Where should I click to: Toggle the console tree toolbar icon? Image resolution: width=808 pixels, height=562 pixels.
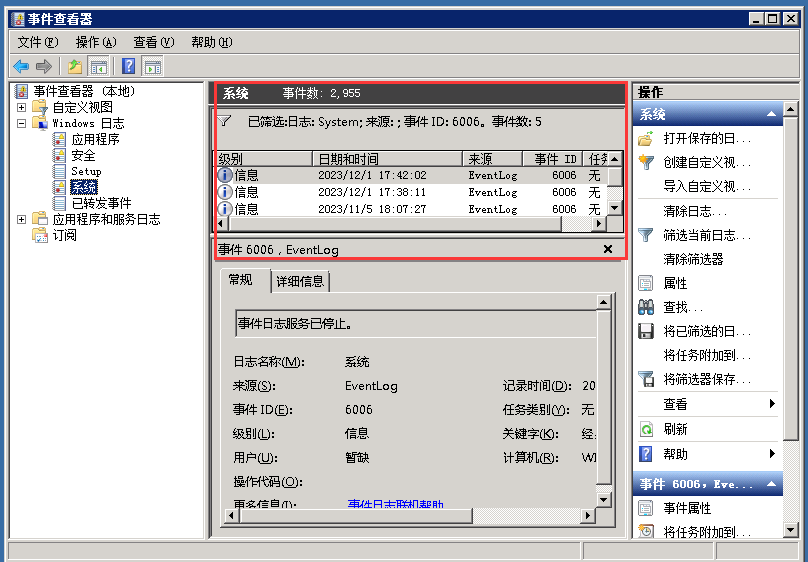[x=99, y=66]
